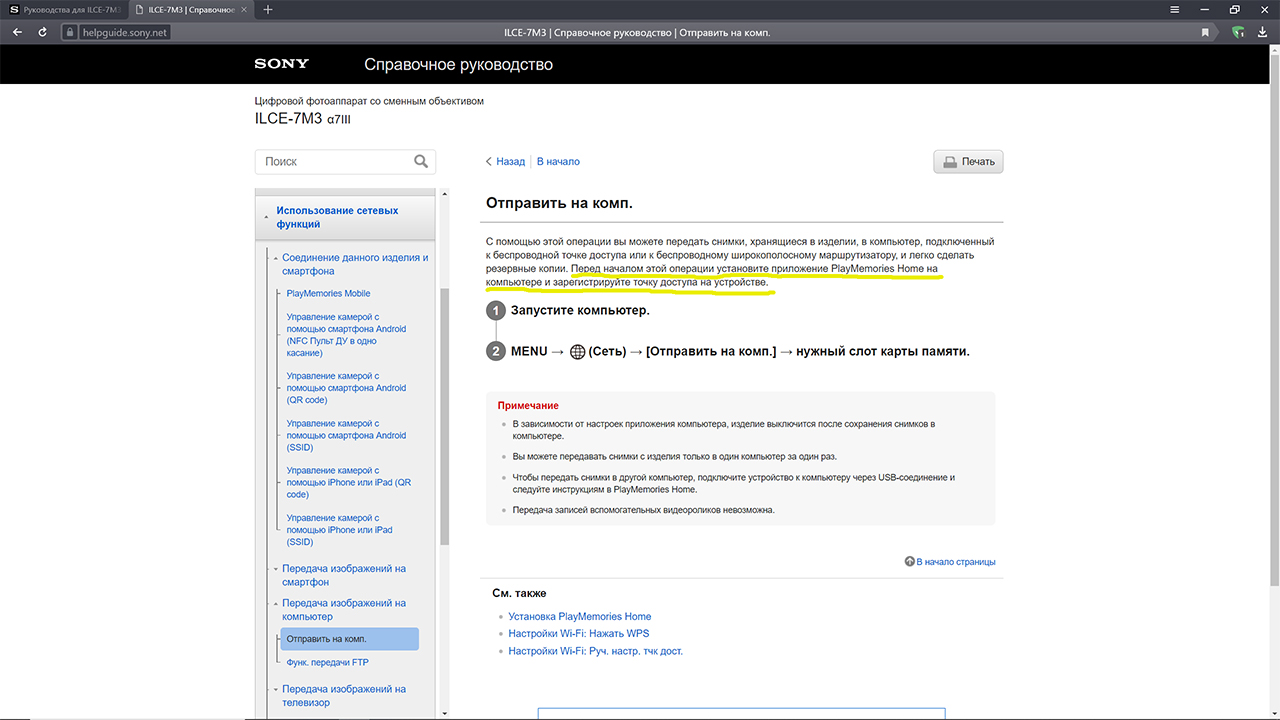Click step text Запустите компьютер.

click(580, 310)
